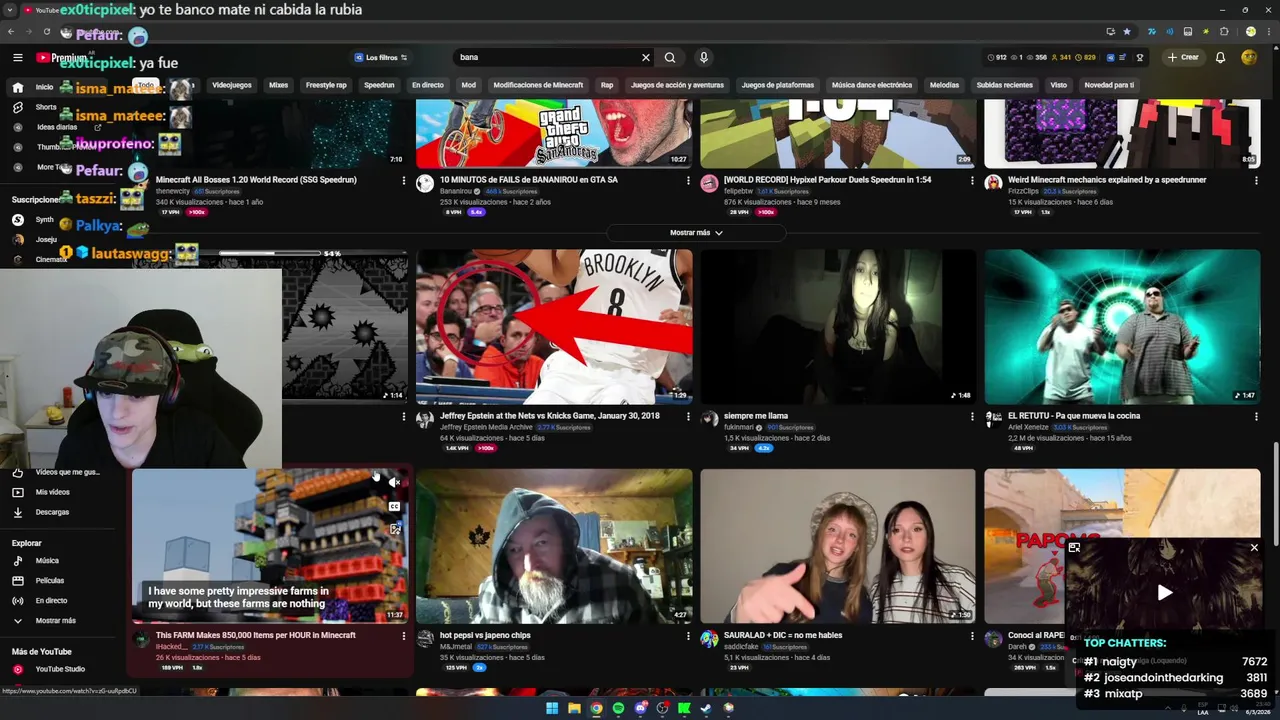Open the browser extensions puzzle icon
This screenshot has height=720, width=1280.
click(1223, 31)
